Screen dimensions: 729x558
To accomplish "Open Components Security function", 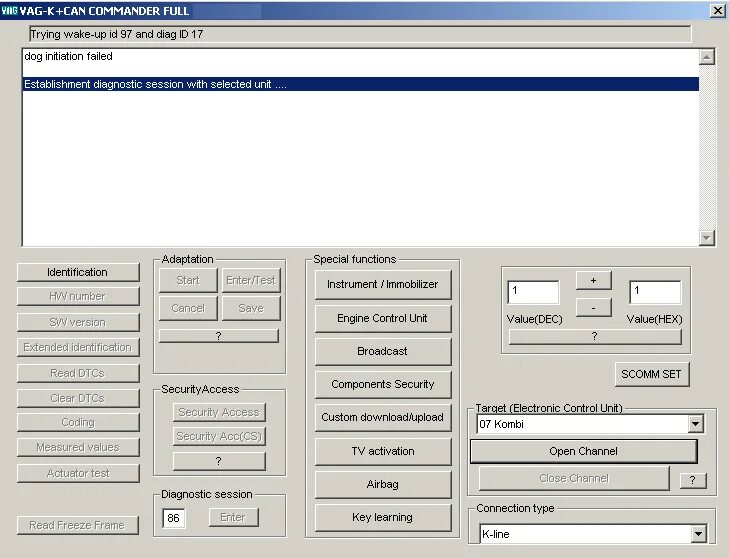I will pyautogui.click(x=383, y=384).
